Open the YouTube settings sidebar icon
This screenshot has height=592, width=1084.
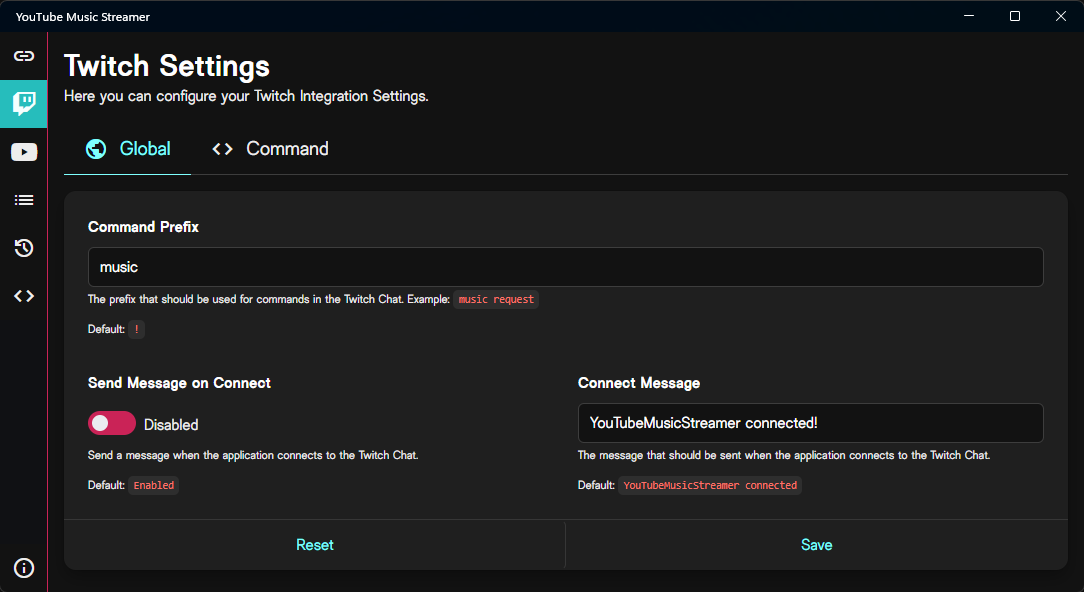tap(24, 152)
